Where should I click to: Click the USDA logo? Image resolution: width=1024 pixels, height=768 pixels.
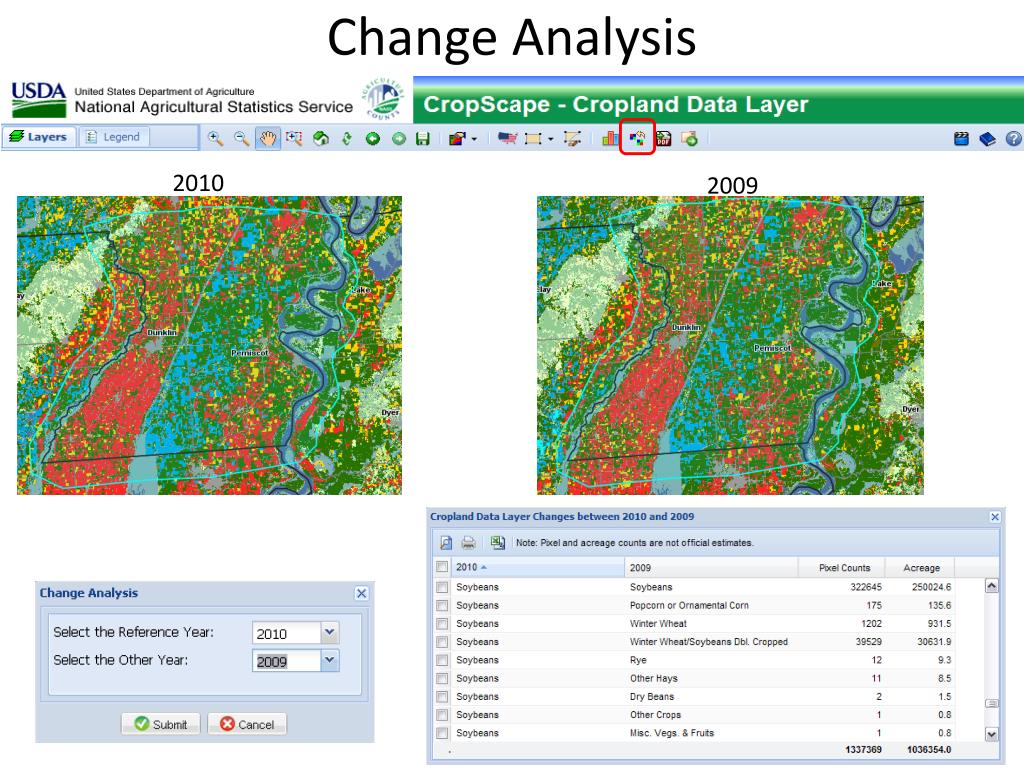click(x=39, y=99)
